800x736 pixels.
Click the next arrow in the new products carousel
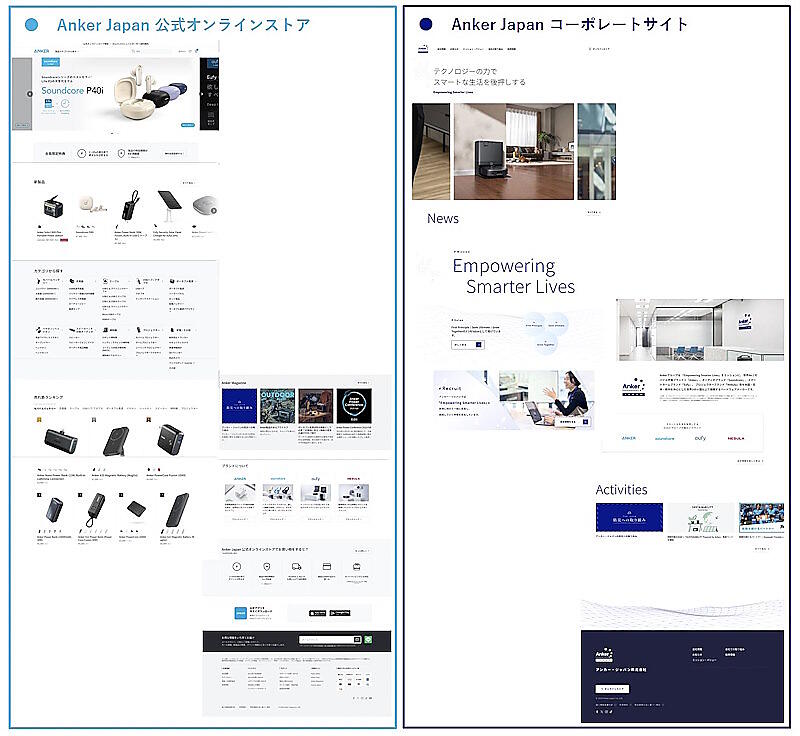point(213,211)
